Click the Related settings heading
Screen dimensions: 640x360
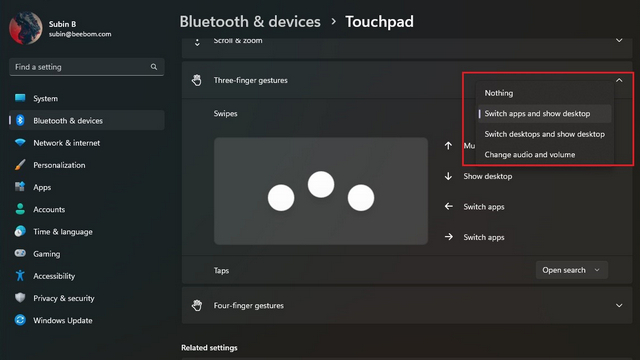(x=209, y=348)
